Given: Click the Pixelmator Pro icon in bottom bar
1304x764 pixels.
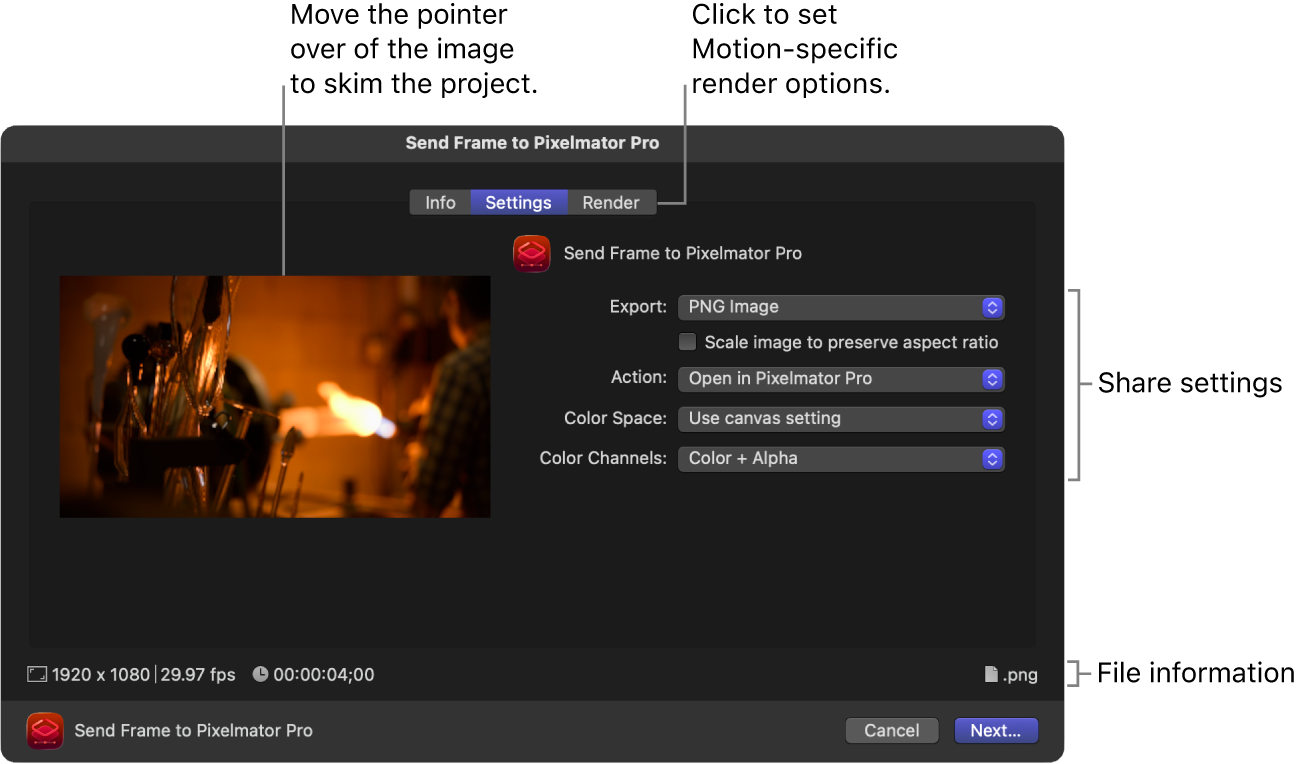Looking at the screenshot, I should point(45,731).
